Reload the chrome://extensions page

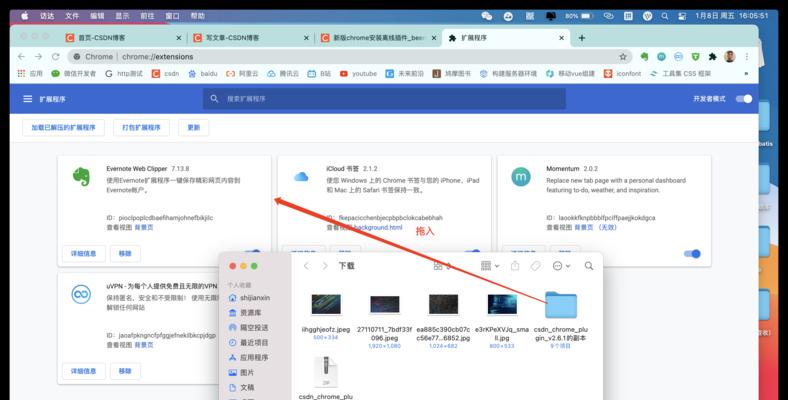(55, 57)
